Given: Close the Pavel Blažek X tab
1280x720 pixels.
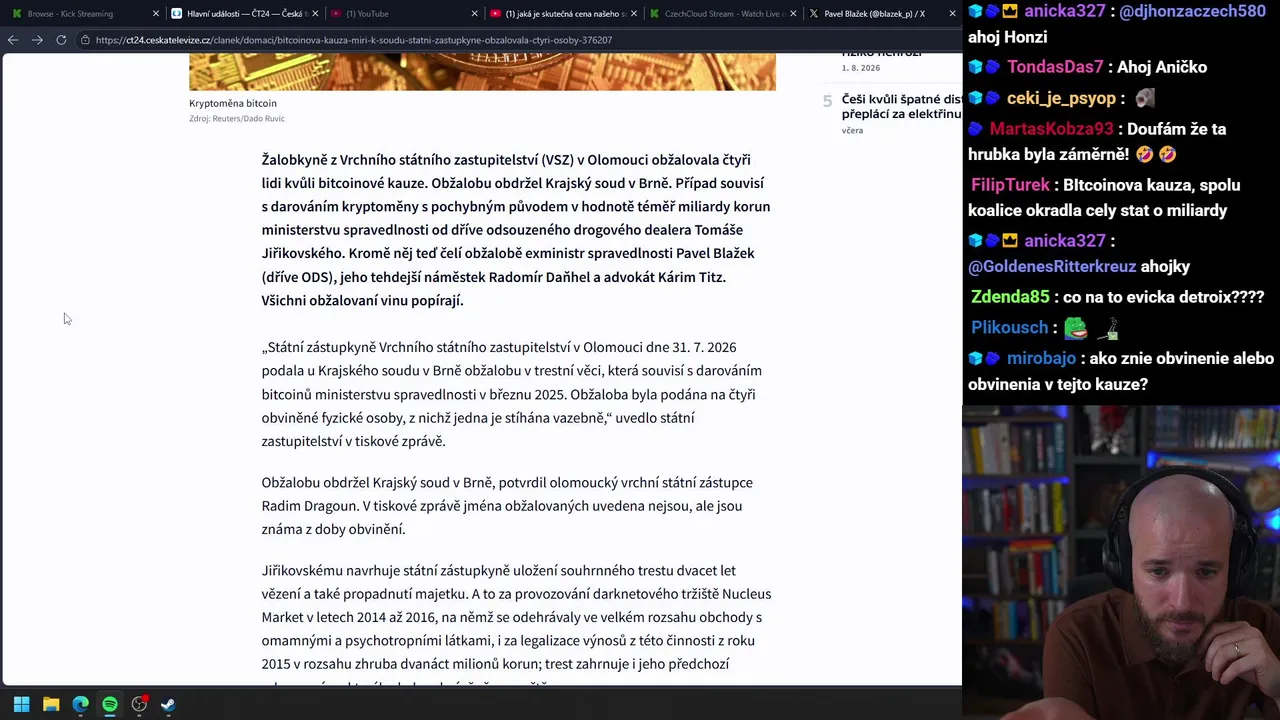Looking at the screenshot, I should click(952, 14).
